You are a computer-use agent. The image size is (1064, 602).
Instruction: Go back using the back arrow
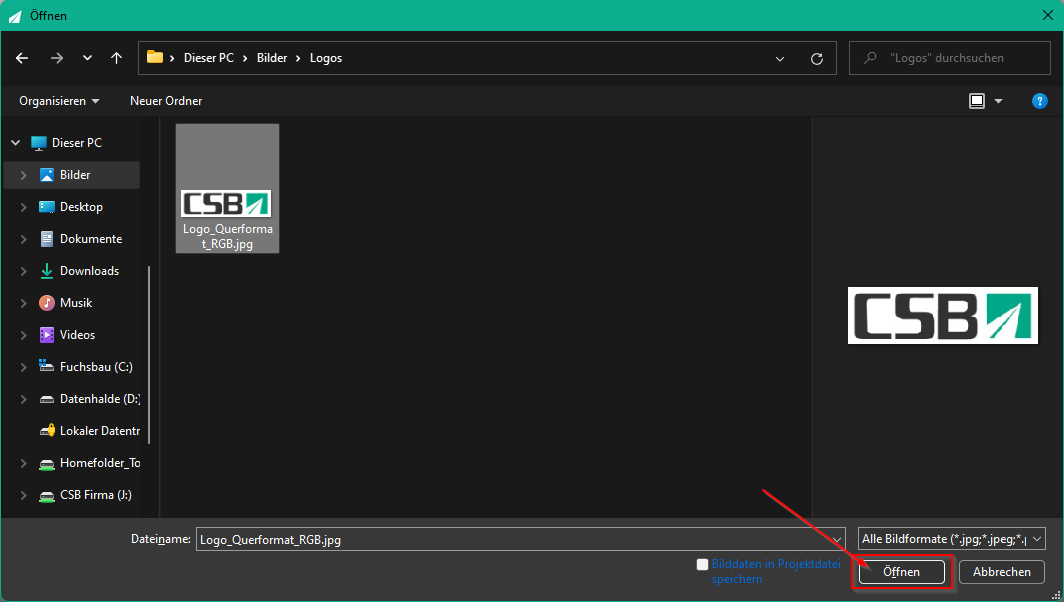[22, 58]
